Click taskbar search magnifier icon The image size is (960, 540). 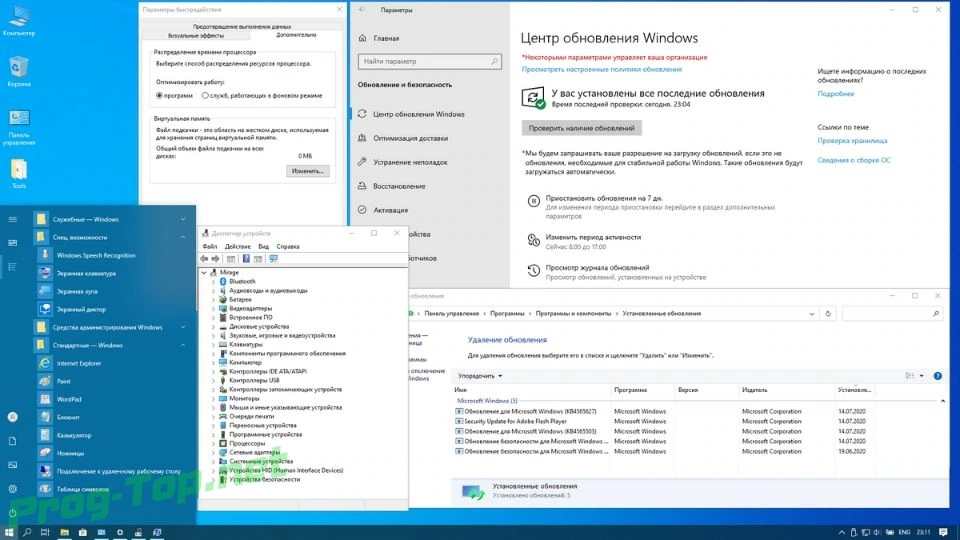pos(27,532)
